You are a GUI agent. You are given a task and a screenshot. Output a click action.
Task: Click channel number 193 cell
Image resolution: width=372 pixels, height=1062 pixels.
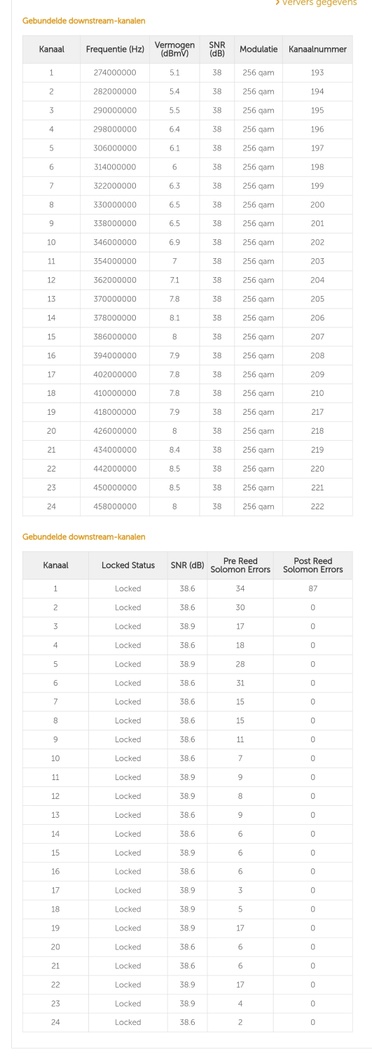tap(317, 72)
